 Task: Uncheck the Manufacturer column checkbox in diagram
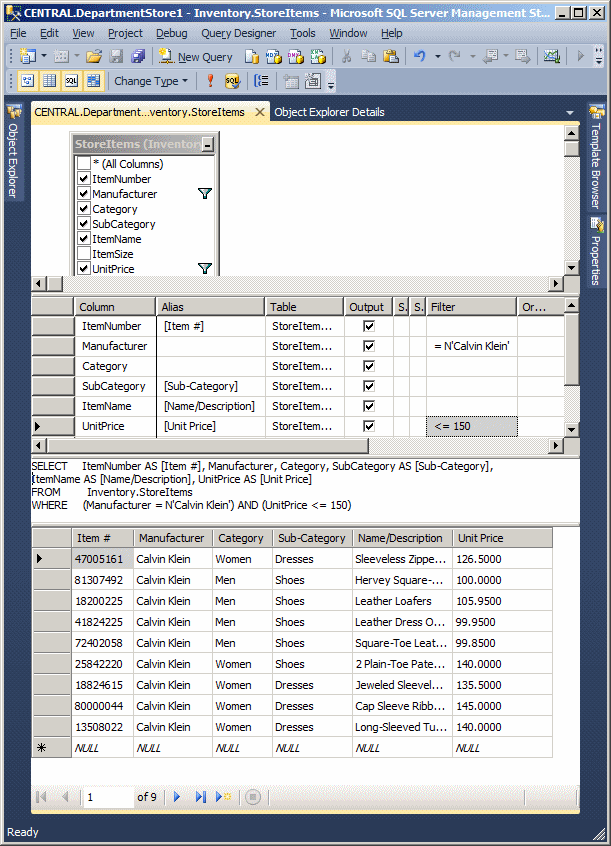(84, 193)
